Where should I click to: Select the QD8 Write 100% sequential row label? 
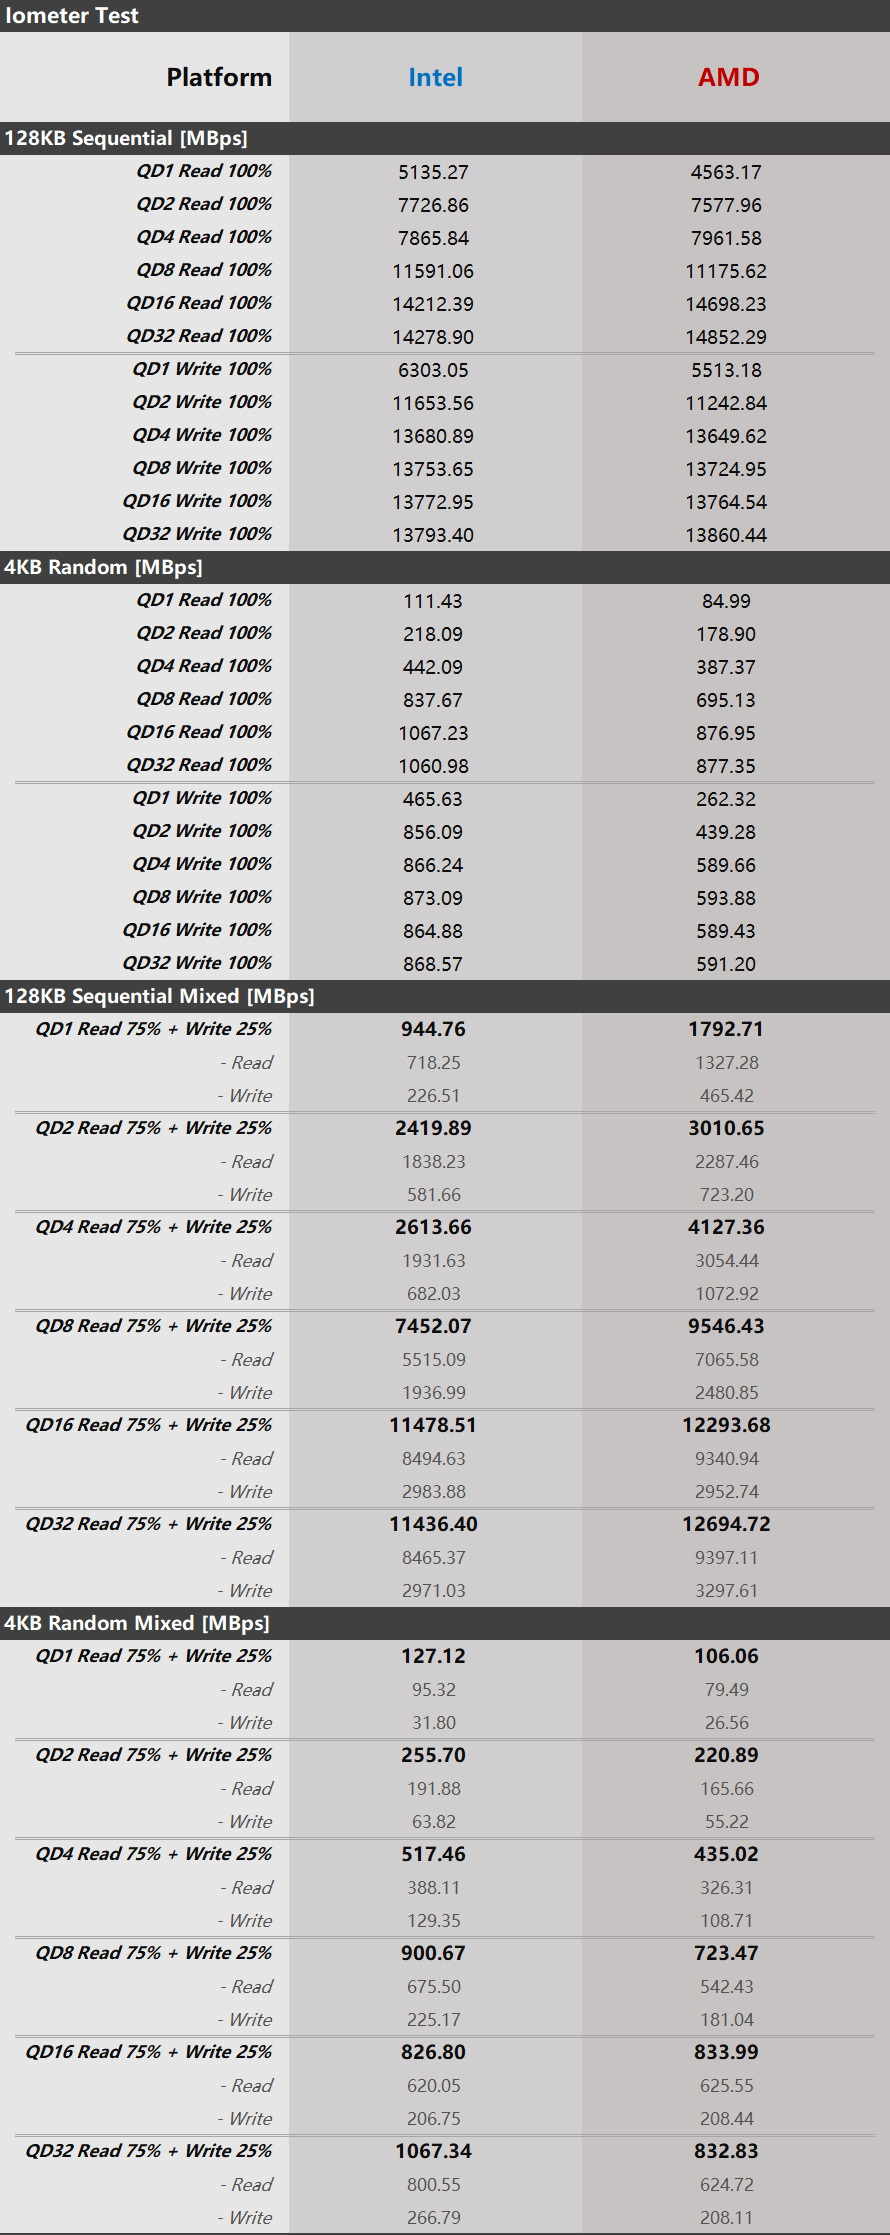pyautogui.click(x=202, y=468)
